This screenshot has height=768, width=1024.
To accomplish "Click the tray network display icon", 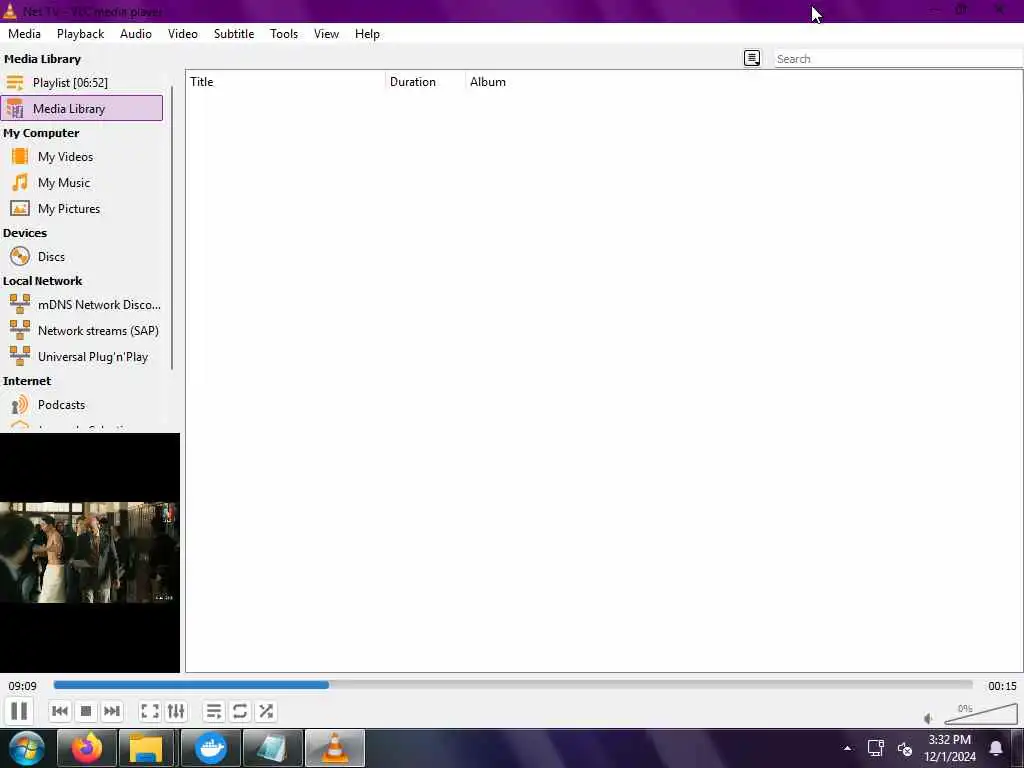I will [x=875, y=748].
